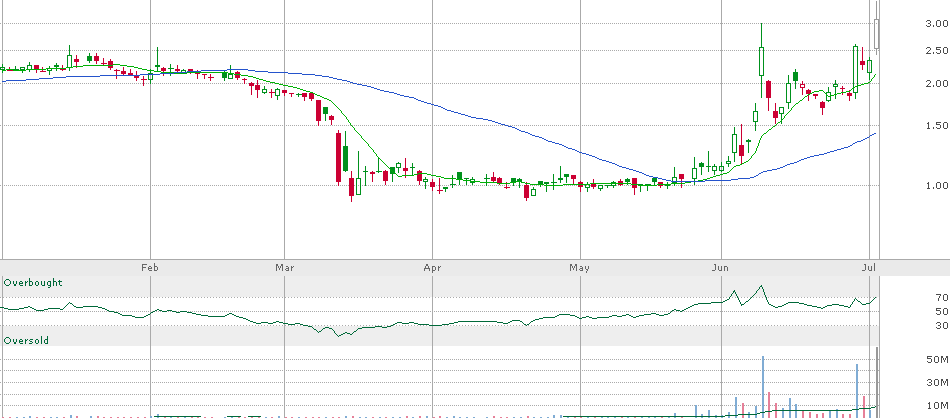Click the RSI 30 level label
The image size is (950, 418).
click(942, 325)
